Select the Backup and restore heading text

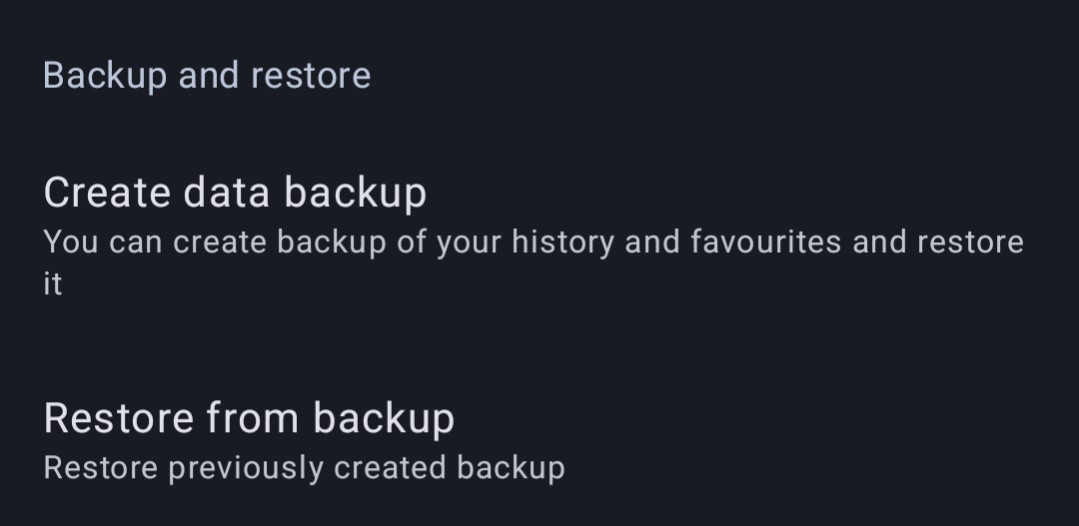click(207, 76)
